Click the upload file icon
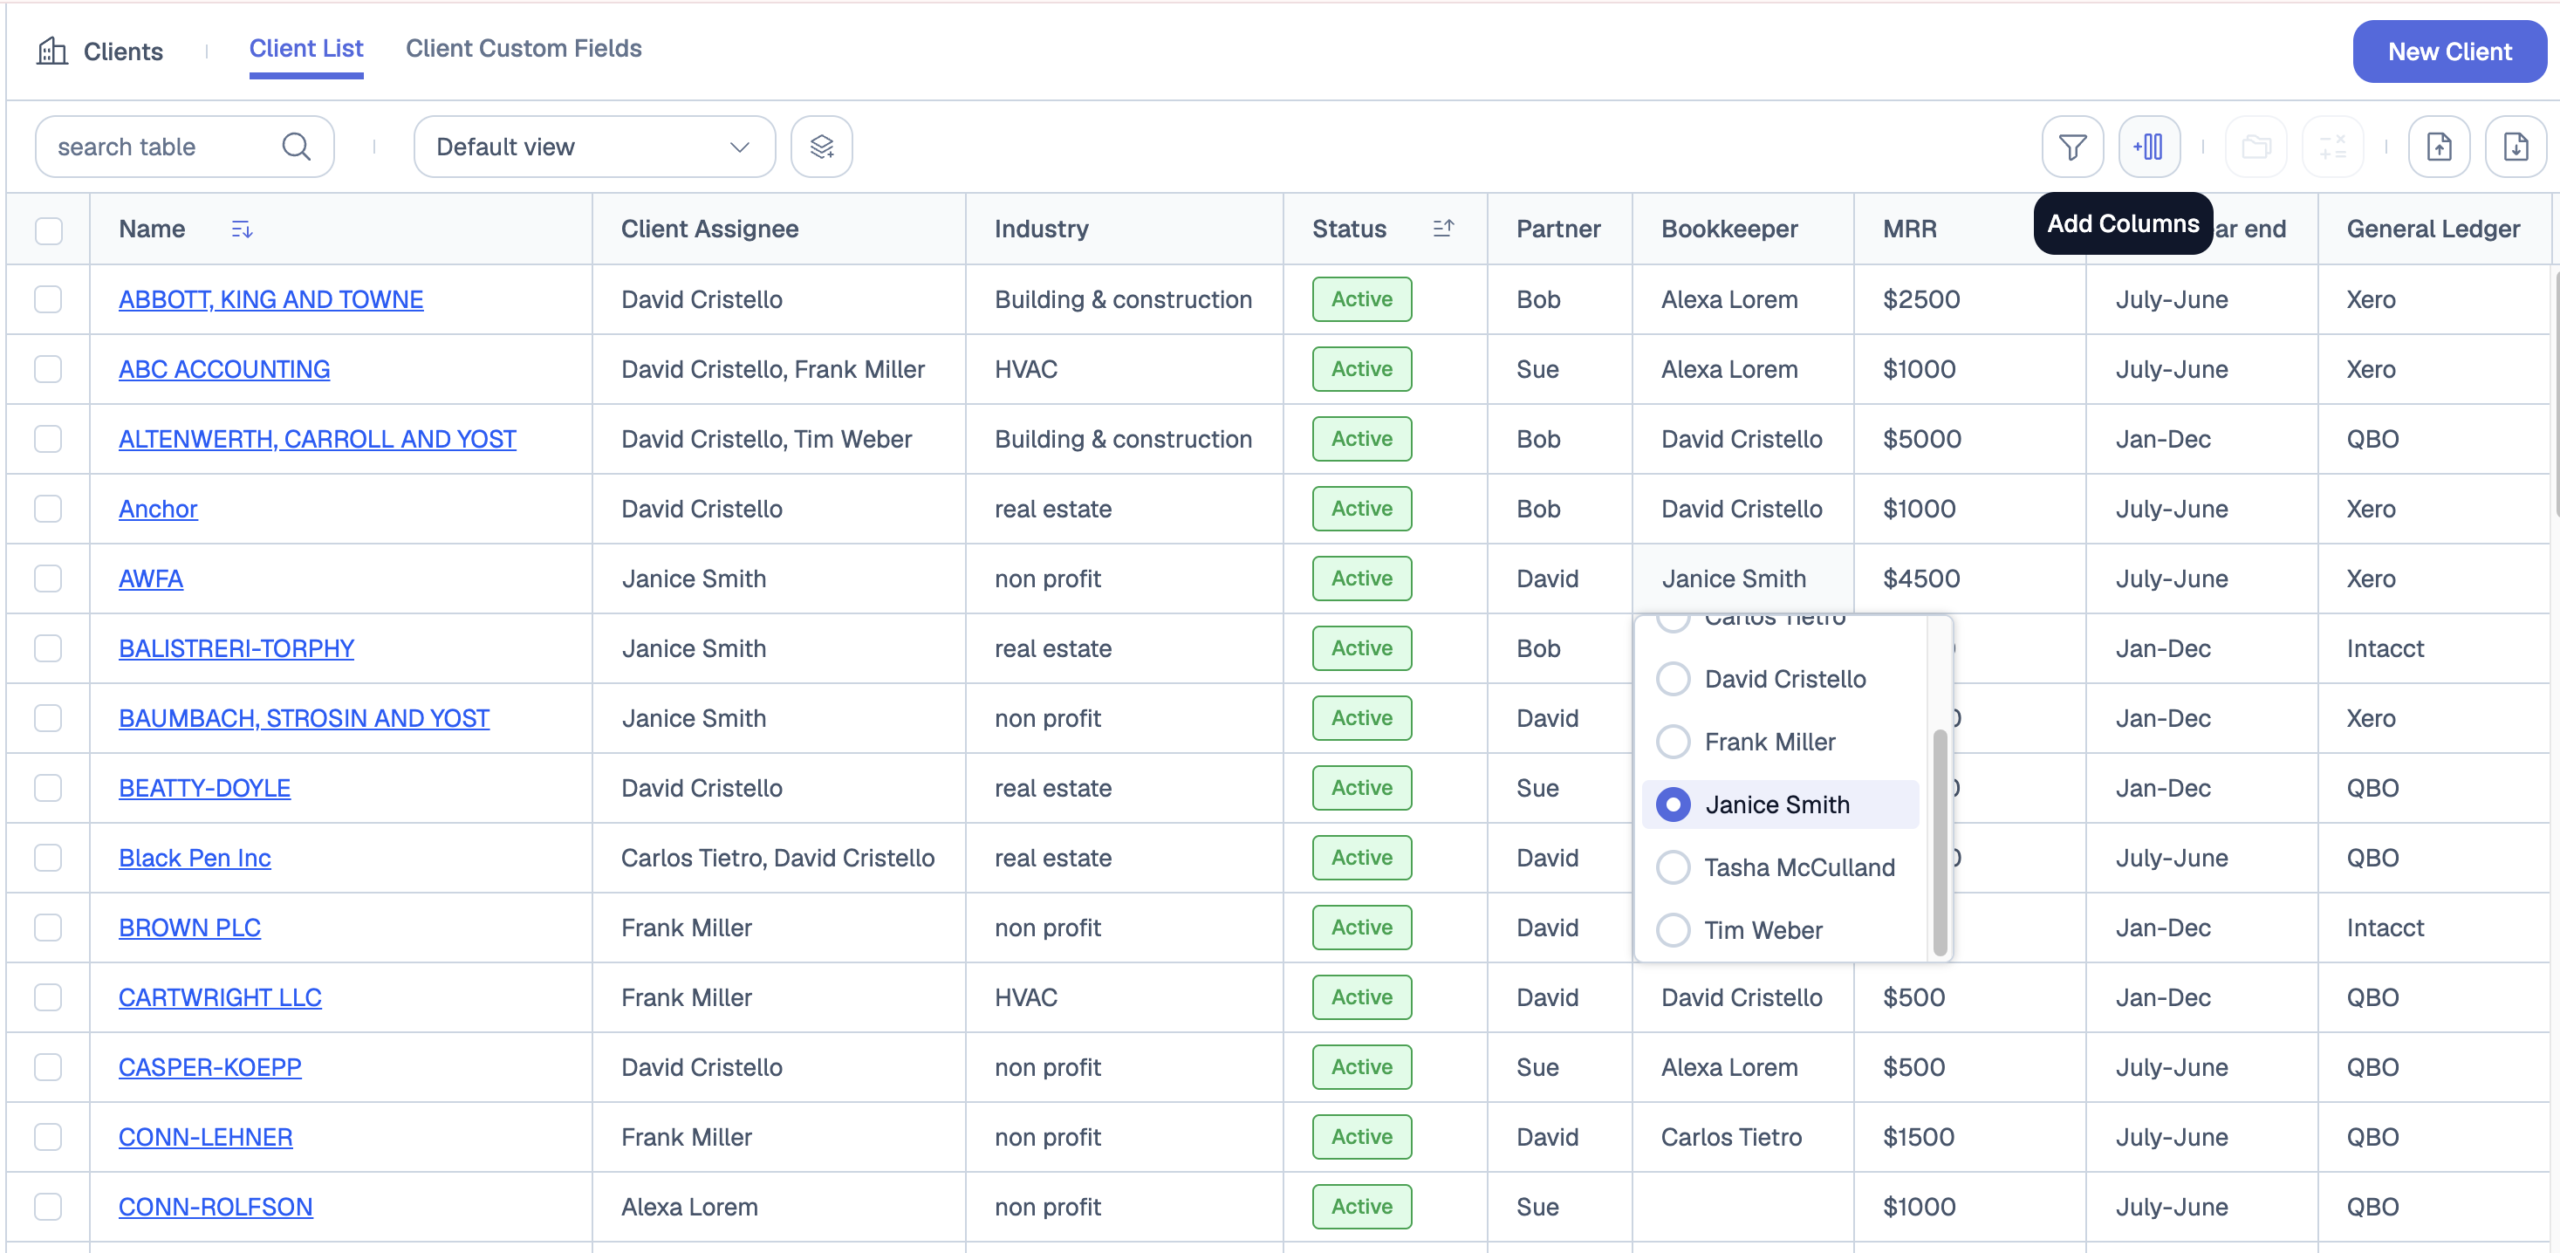 (x=2439, y=147)
